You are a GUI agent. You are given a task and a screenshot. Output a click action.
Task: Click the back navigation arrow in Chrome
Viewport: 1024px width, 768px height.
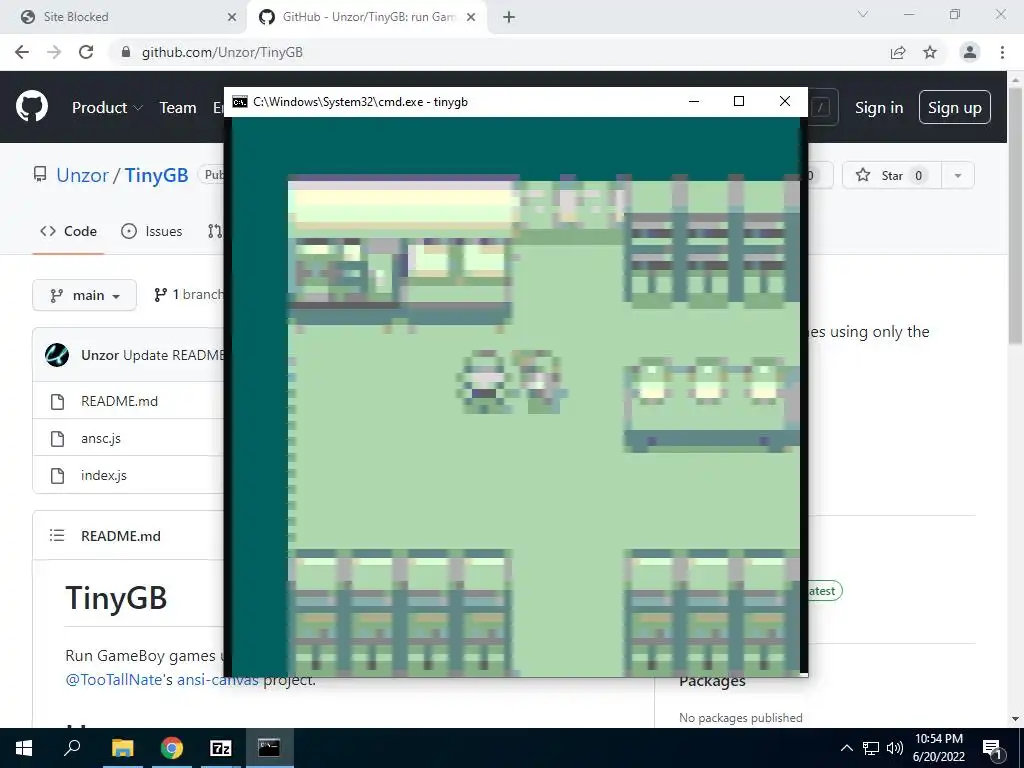22,52
